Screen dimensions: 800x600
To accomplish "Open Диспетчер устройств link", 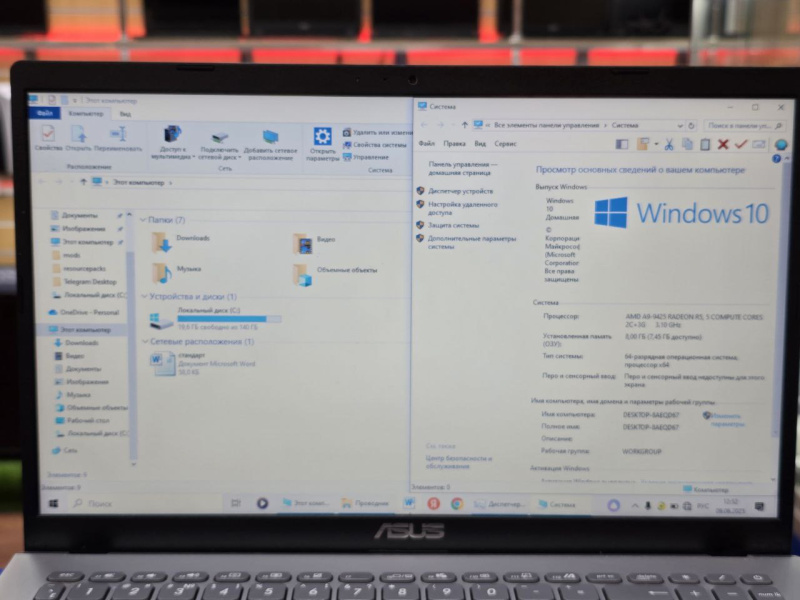I will tap(460, 191).
